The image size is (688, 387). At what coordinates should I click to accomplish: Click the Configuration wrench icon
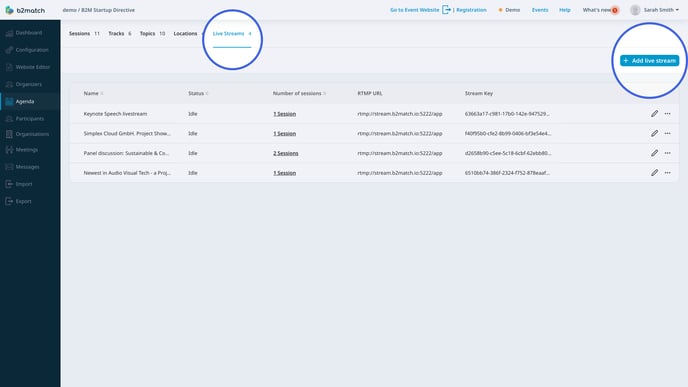tap(9, 50)
